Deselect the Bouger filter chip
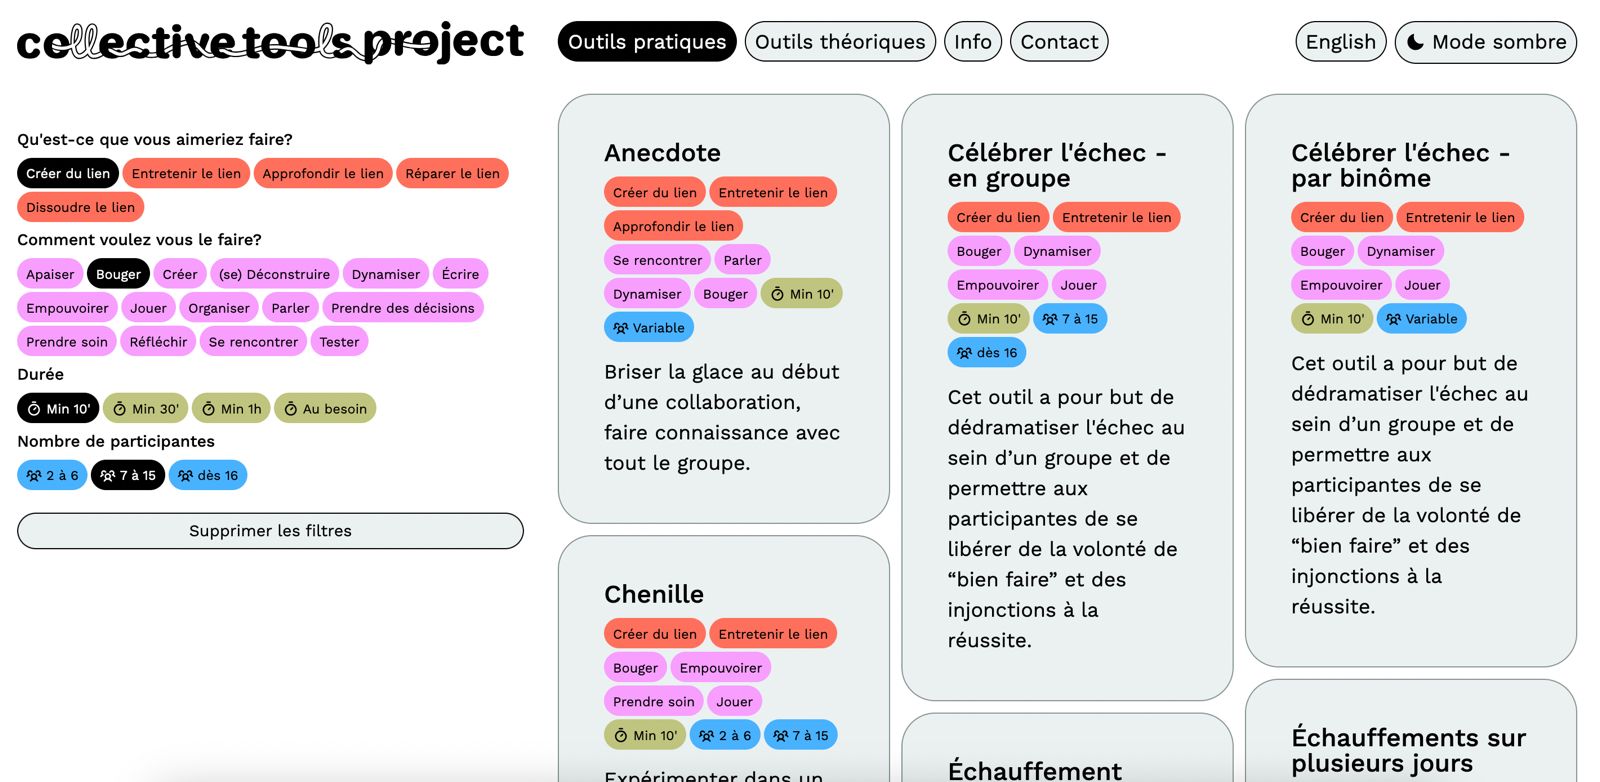 [119, 274]
